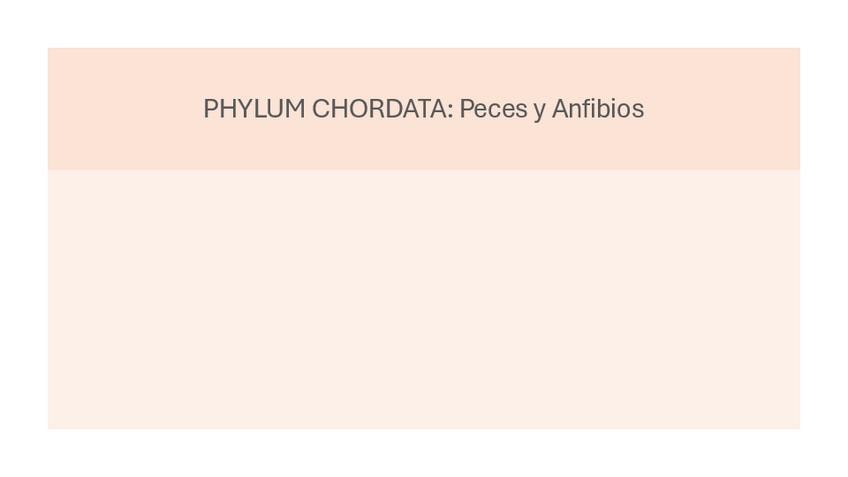The width and height of the screenshot is (848, 477).
Task: Click the white margin right of the slide
Action: pyautogui.click(x=824, y=238)
